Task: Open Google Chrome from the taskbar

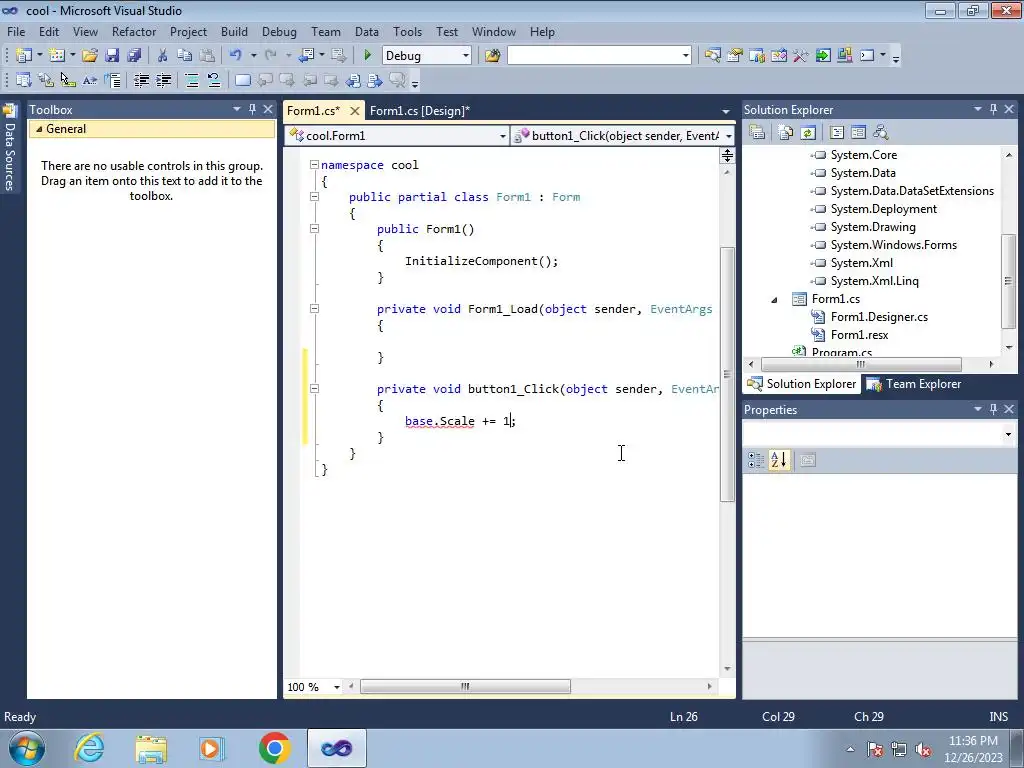Action: [274, 748]
